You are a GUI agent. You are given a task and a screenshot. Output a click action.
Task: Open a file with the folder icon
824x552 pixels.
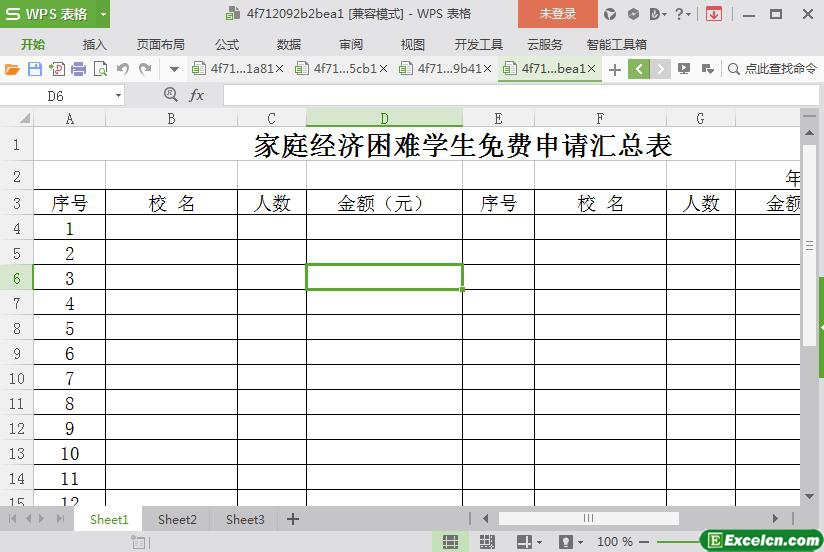[x=12, y=69]
